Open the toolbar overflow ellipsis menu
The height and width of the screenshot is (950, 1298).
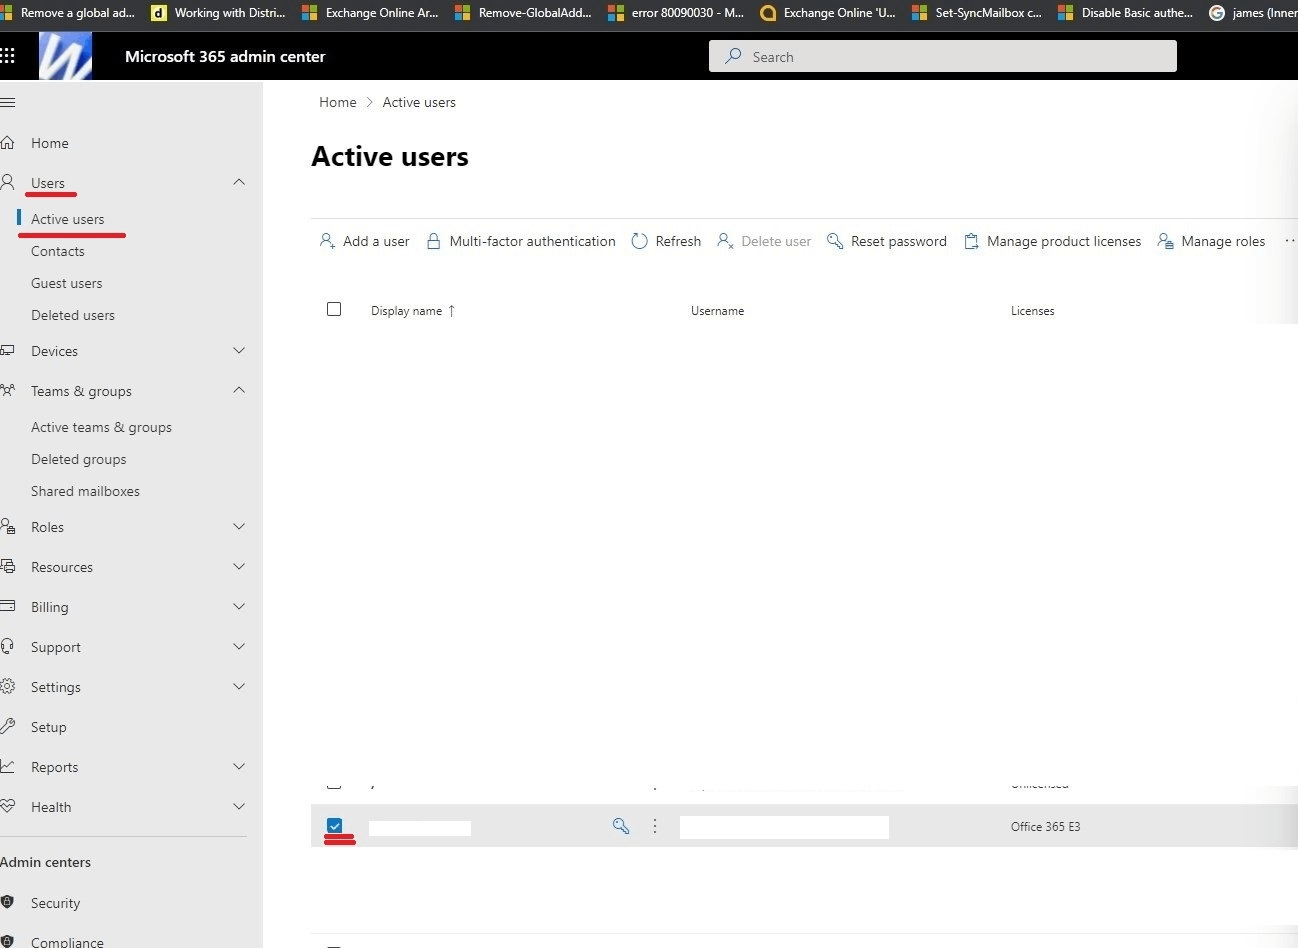pyautogui.click(x=1290, y=241)
